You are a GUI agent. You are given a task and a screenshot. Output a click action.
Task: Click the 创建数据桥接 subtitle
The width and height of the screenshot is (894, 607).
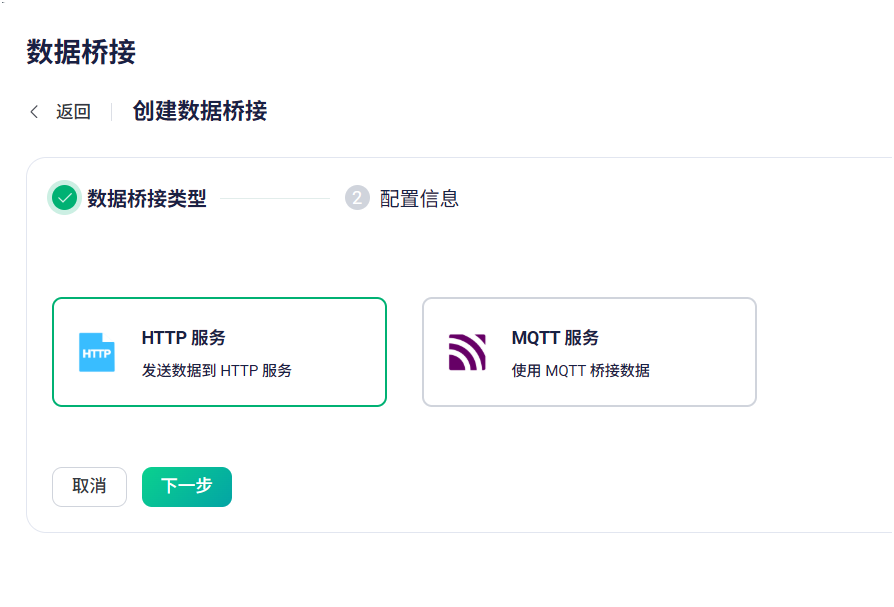pyautogui.click(x=200, y=111)
